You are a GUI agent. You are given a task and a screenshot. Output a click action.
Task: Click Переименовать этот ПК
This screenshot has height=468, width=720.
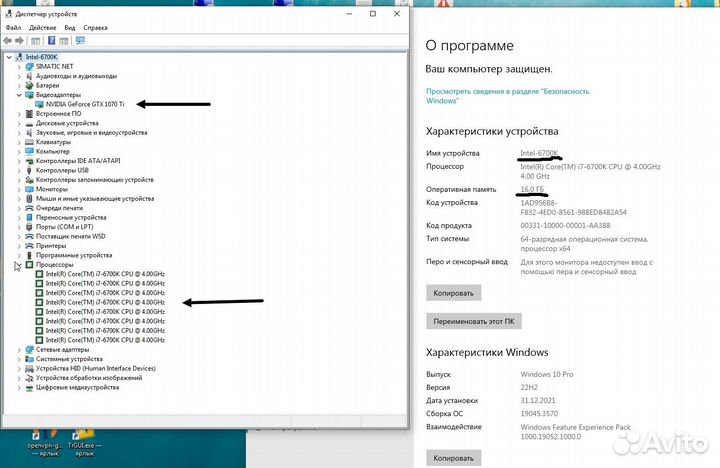pos(473,321)
